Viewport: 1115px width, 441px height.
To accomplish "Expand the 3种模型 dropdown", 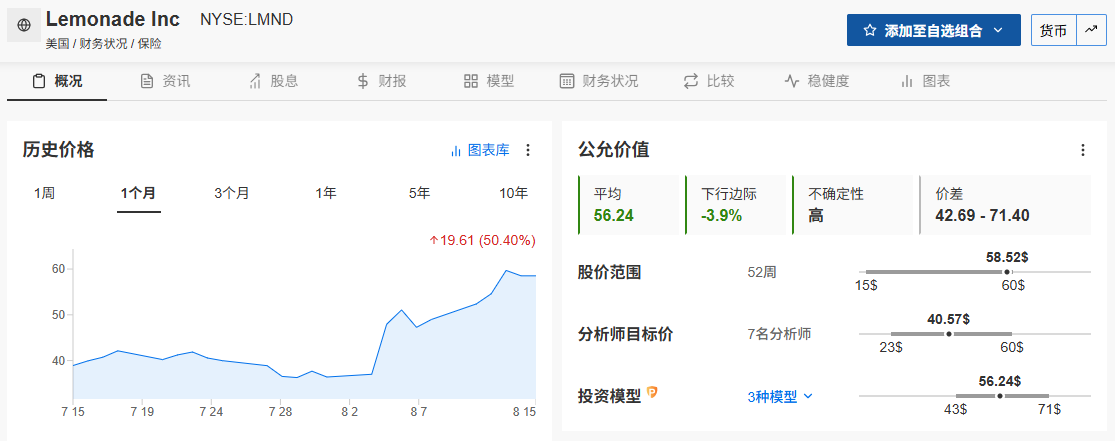I will pyautogui.click(x=779, y=397).
